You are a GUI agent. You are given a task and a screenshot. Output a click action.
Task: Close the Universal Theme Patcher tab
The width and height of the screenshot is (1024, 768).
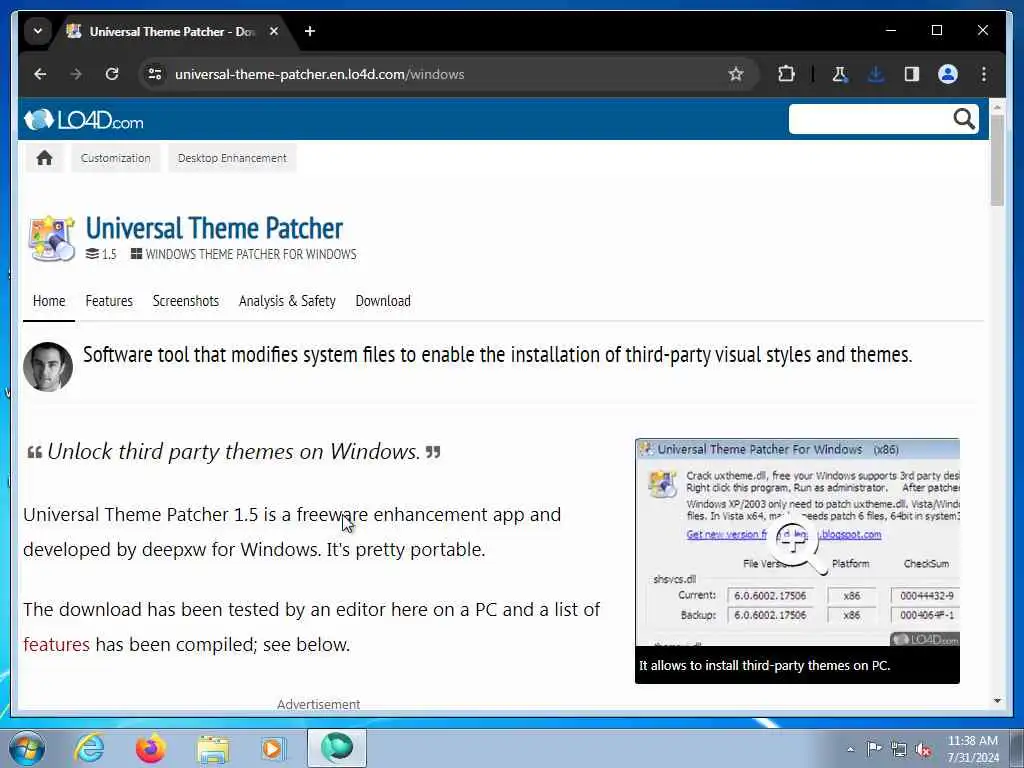click(x=274, y=31)
